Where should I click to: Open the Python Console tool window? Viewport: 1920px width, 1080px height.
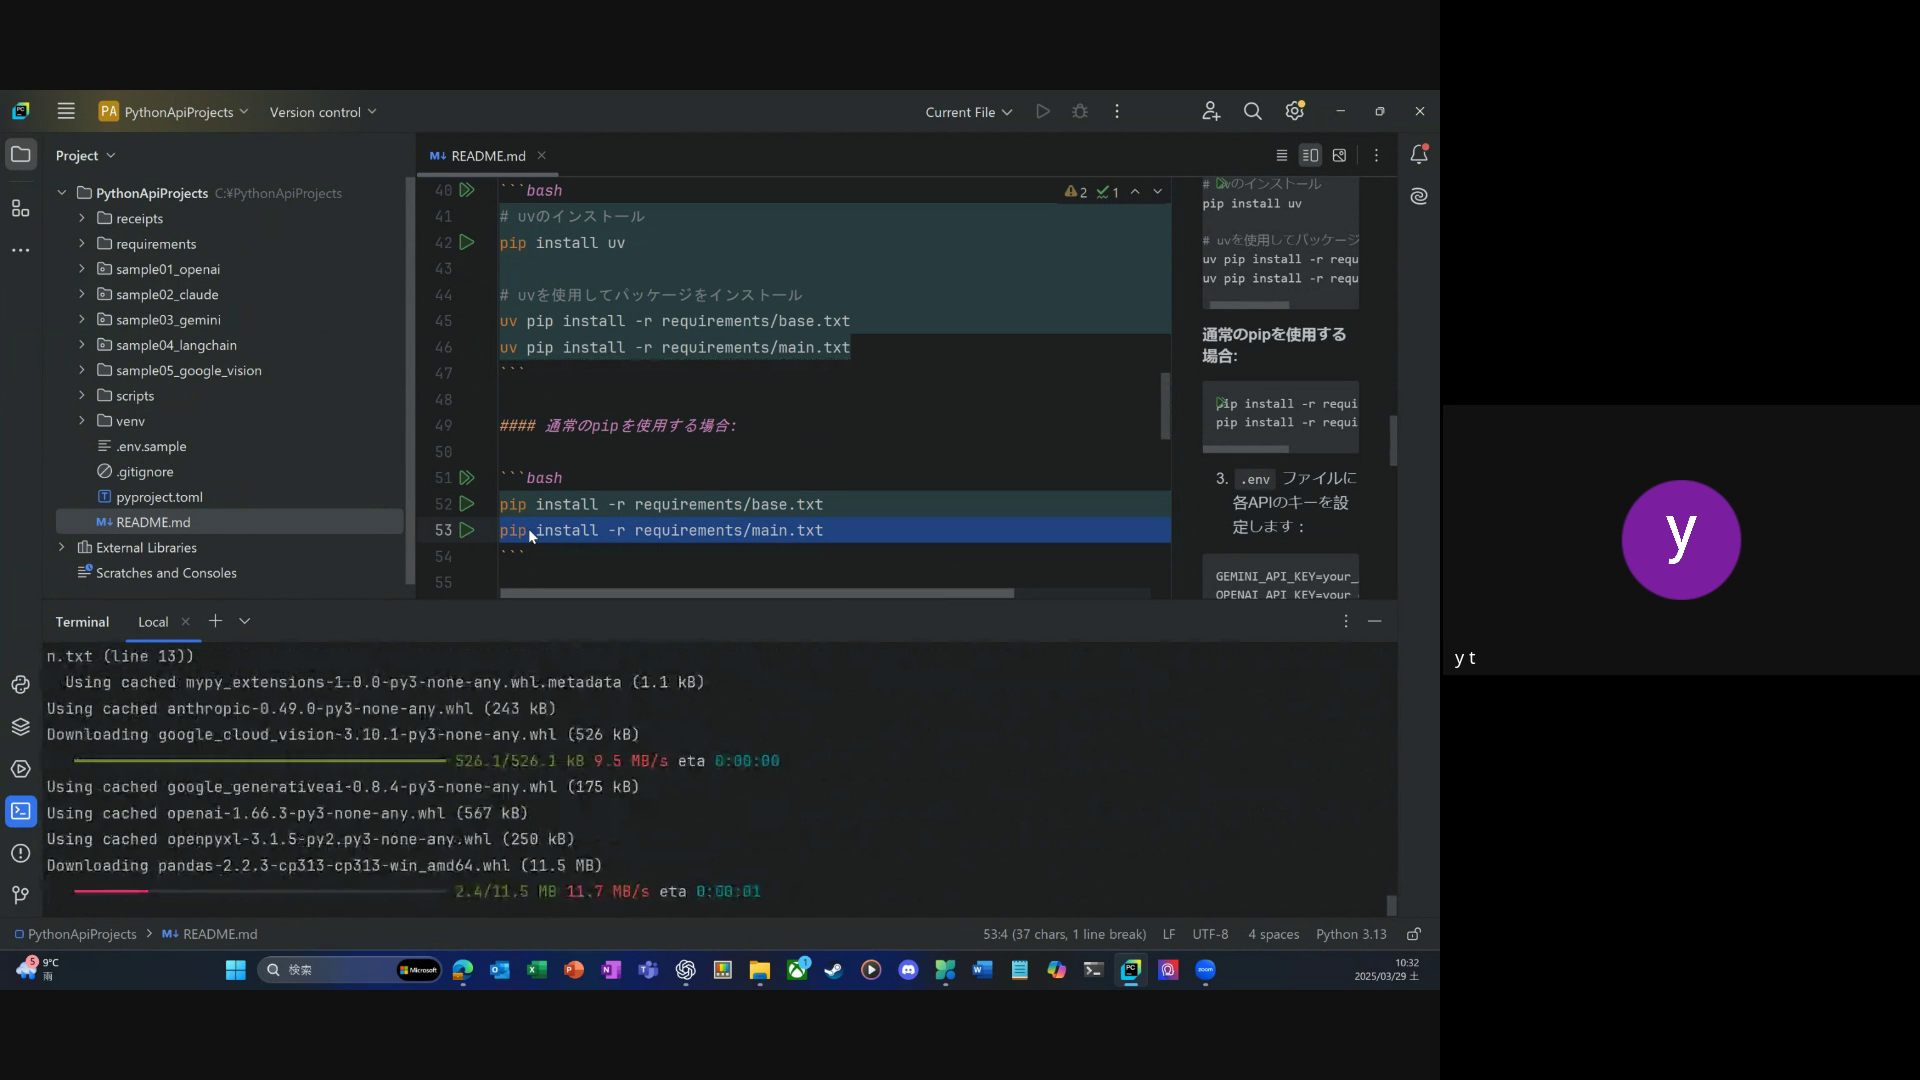click(20, 685)
